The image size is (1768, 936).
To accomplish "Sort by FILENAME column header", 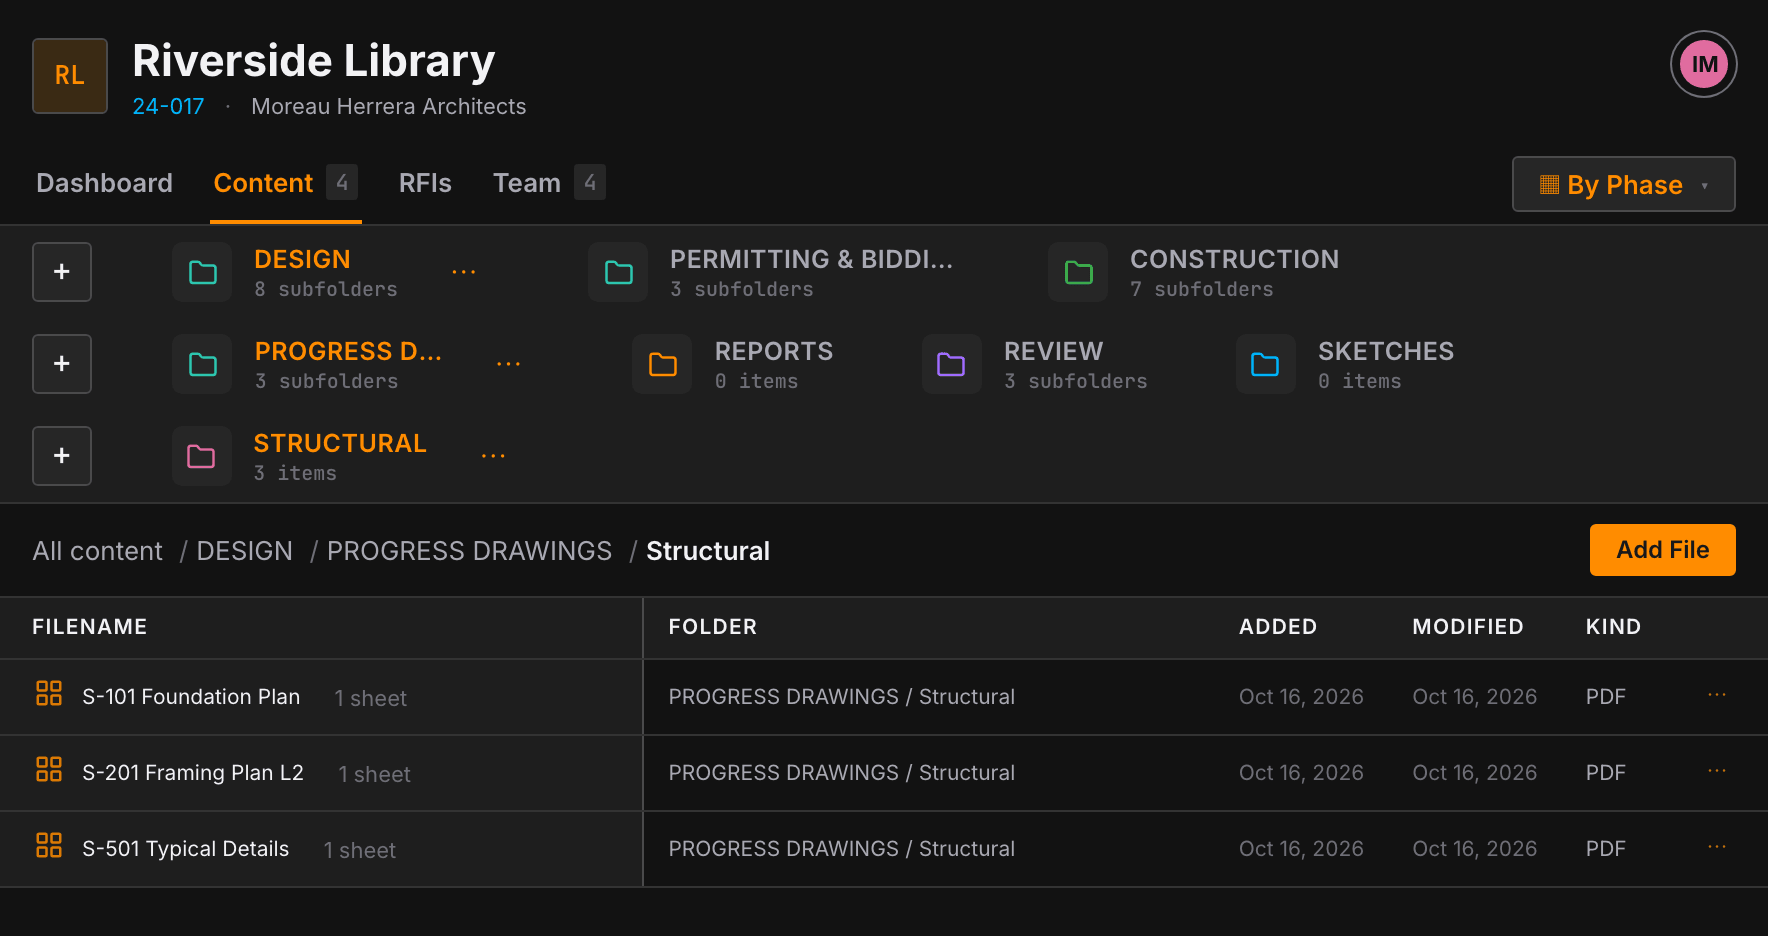I will click(x=89, y=627).
